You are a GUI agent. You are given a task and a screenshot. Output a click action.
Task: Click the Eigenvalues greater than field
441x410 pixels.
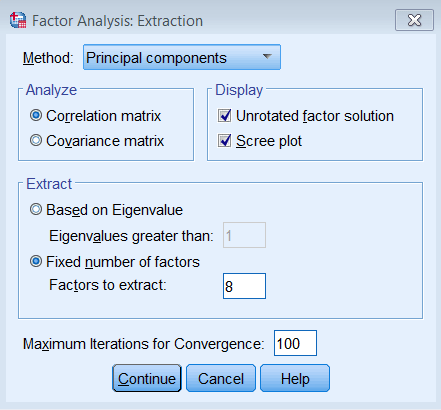click(244, 235)
